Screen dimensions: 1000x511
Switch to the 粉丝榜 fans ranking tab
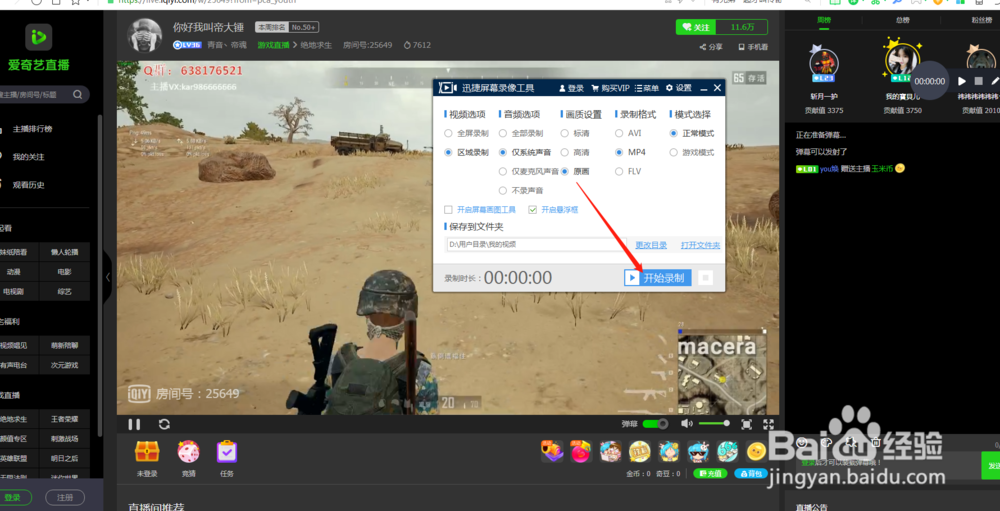(x=982, y=20)
